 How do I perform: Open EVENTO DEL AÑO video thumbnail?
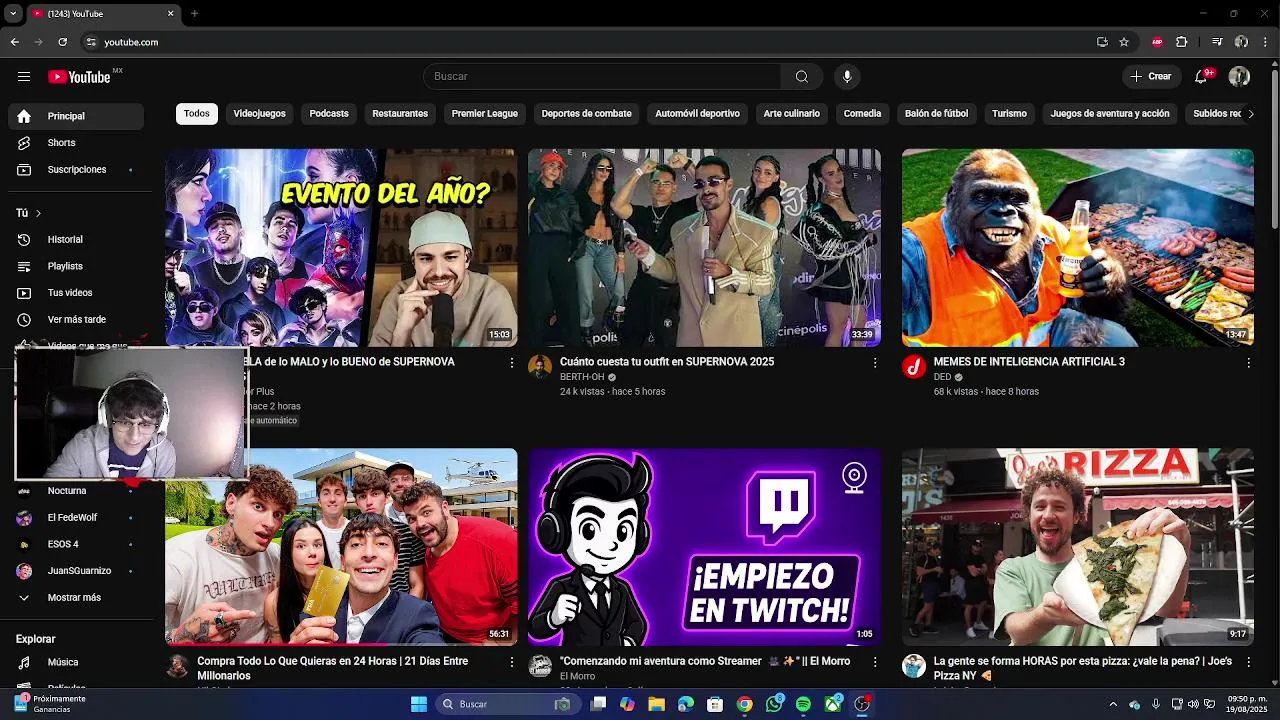pos(341,248)
